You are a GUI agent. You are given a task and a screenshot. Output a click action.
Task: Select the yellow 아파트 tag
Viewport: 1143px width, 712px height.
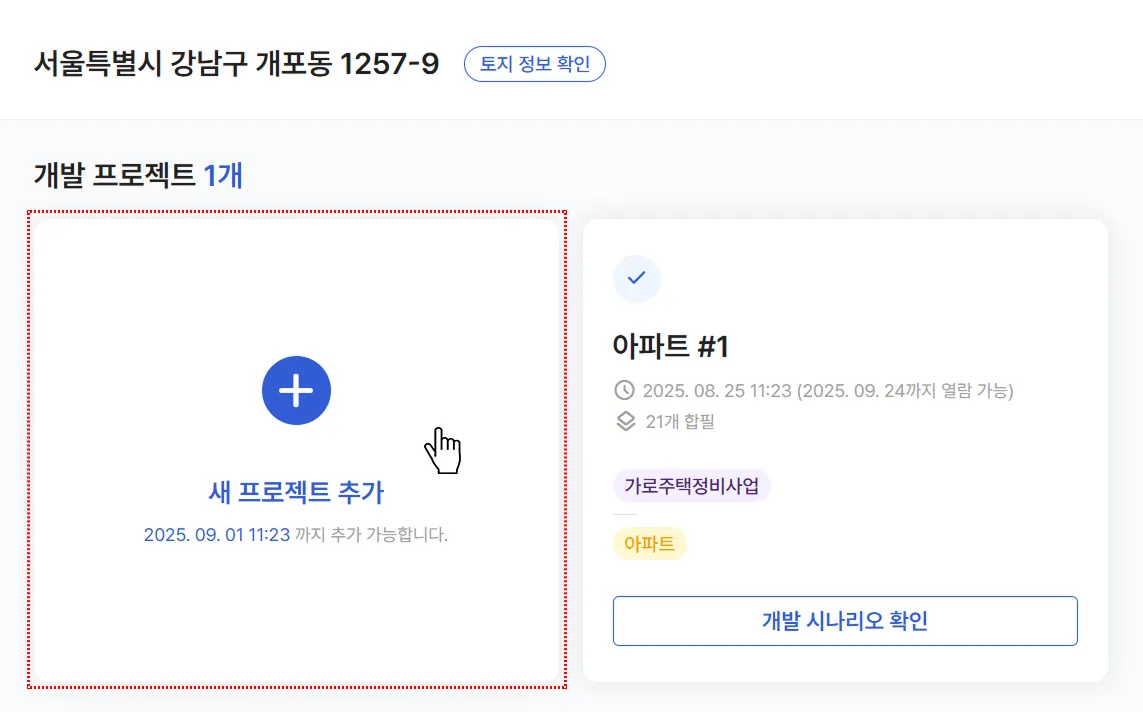click(649, 544)
